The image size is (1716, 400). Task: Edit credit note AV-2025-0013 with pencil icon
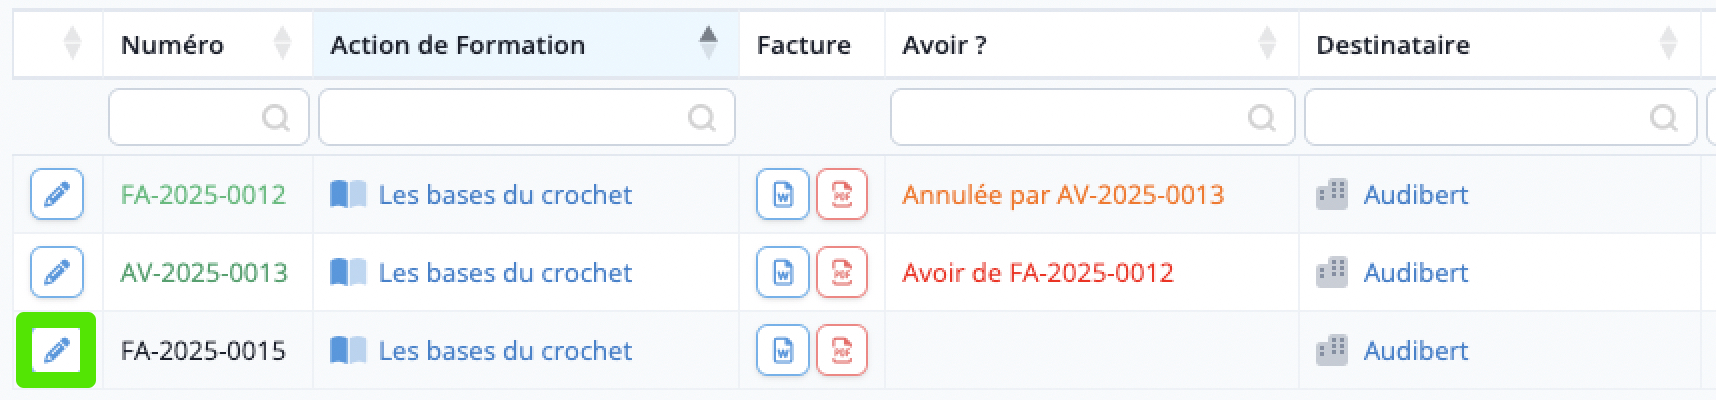57,272
